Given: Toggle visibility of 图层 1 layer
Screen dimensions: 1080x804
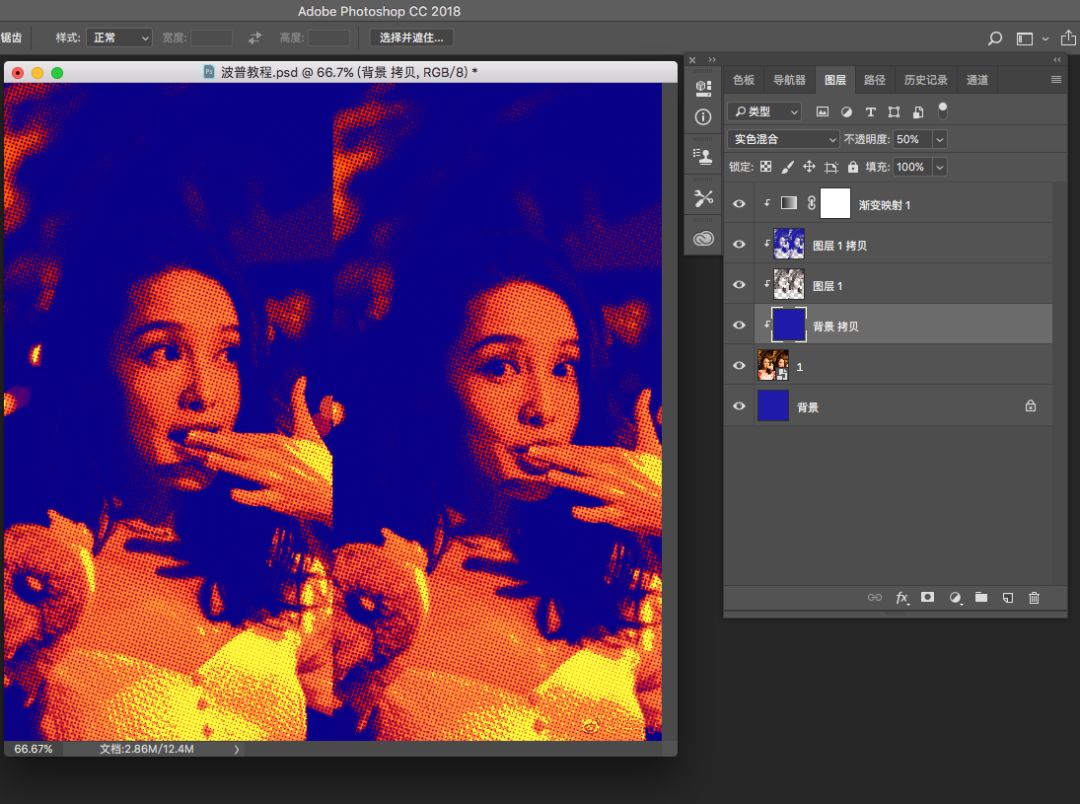Looking at the screenshot, I should tap(739, 285).
